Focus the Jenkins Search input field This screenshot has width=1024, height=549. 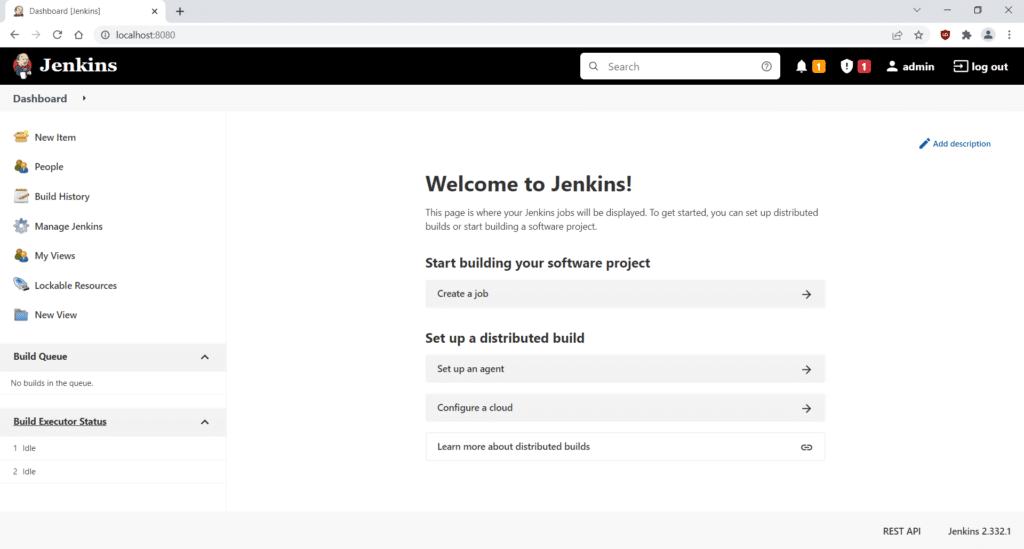(x=680, y=67)
